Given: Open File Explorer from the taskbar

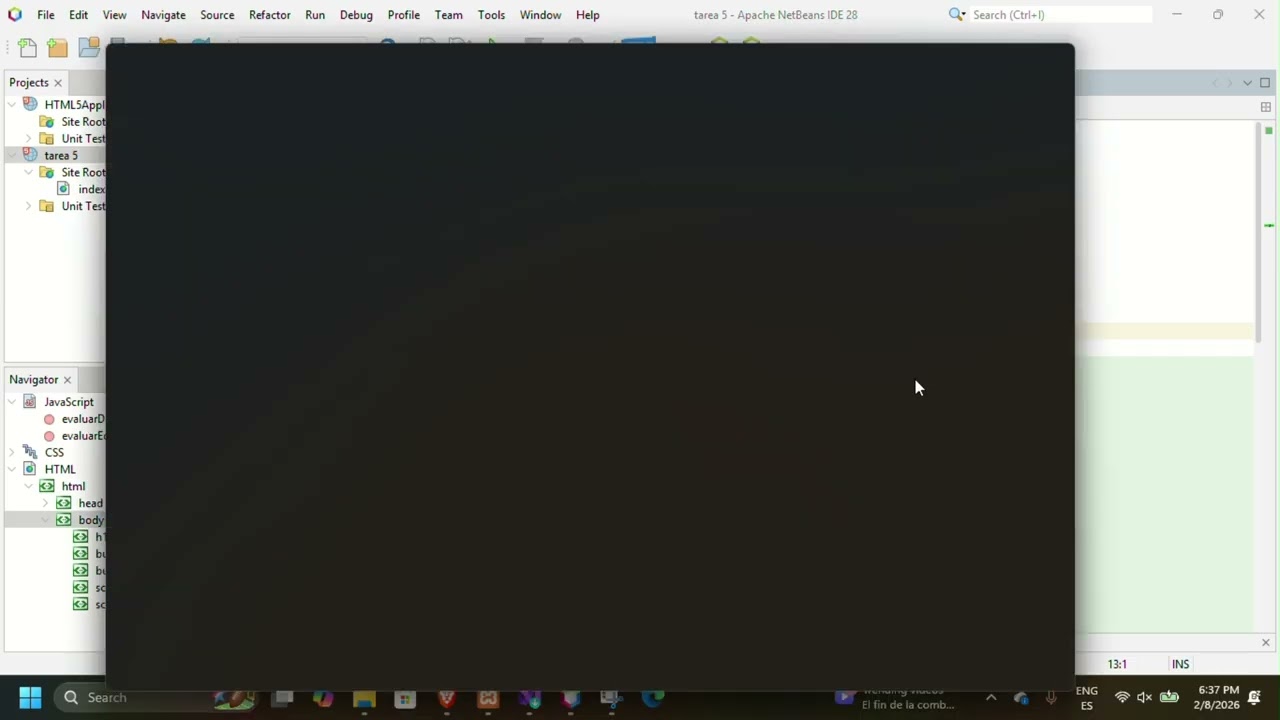Looking at the screenshot, I should click(x=364, y=698).
